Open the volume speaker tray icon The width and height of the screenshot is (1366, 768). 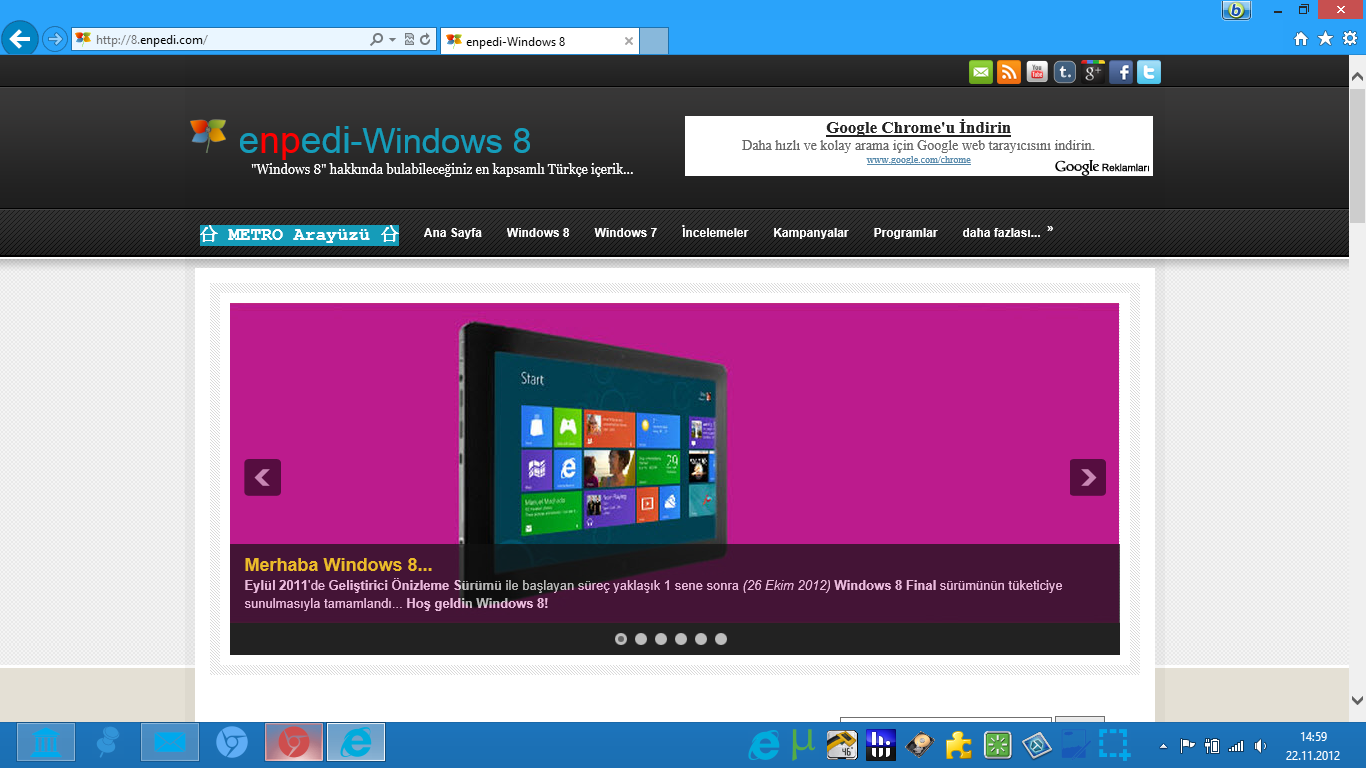[1261, 745]
